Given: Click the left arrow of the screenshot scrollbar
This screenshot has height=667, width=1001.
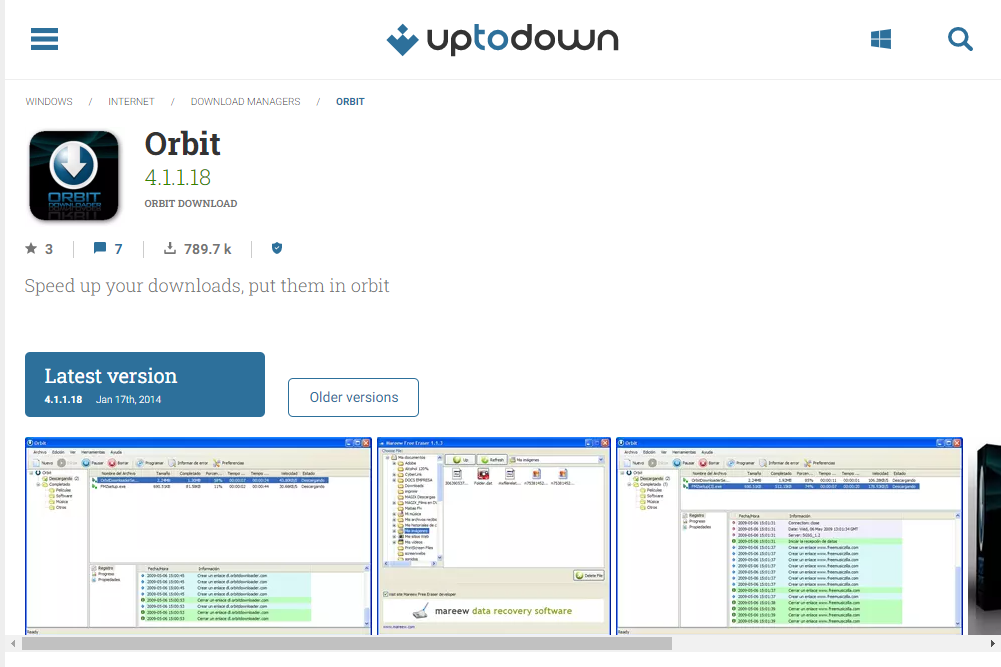Looking at the screenshot, I should tap(12, 646).
